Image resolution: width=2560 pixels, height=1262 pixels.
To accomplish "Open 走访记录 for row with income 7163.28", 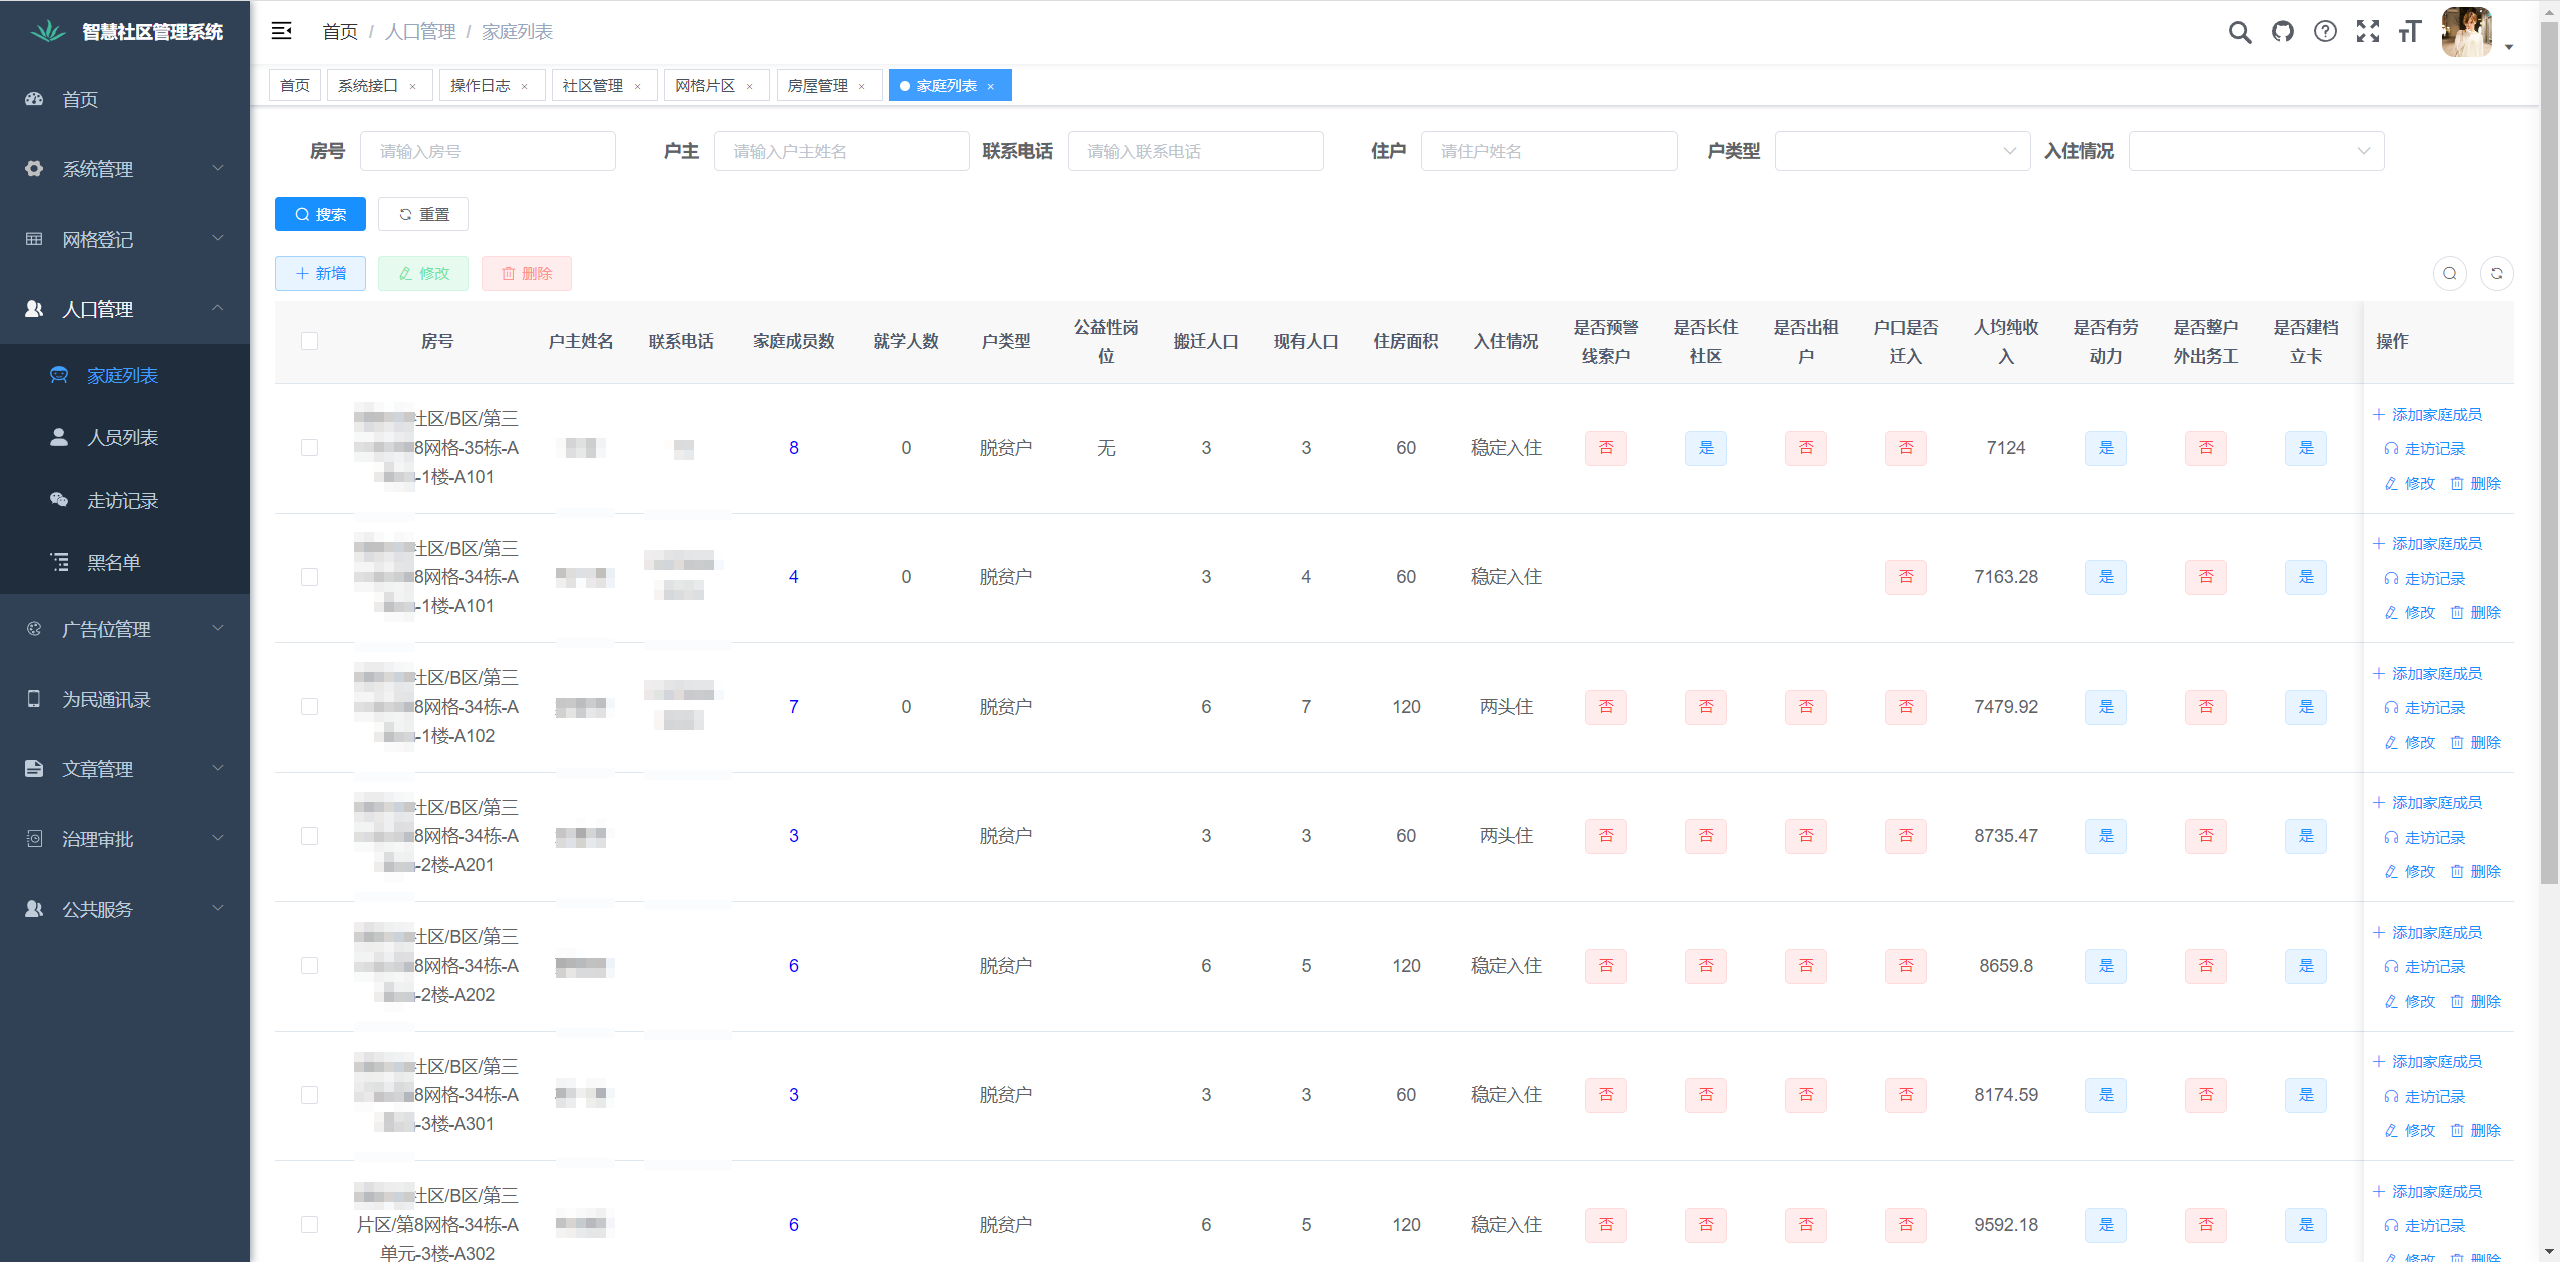I will point(2425,578).
